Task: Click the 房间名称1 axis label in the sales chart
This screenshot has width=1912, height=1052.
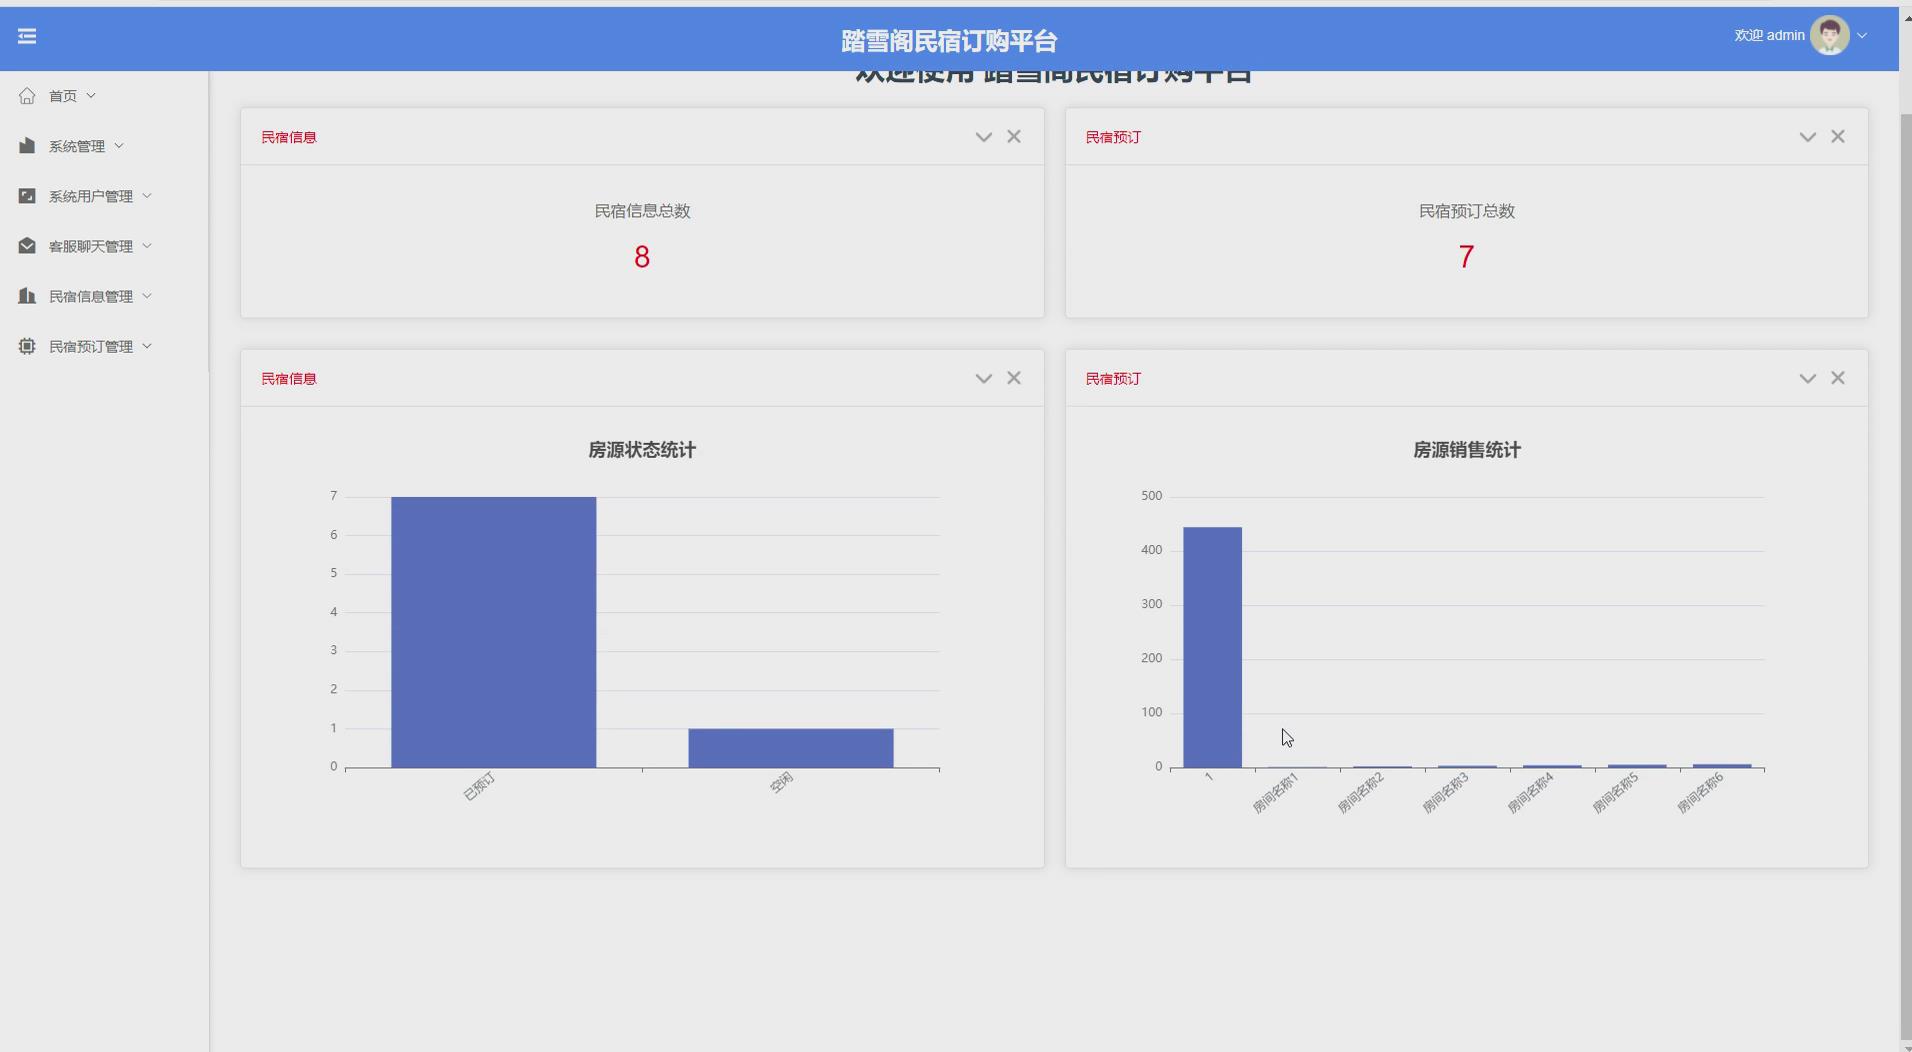Action: (x=1276, y=792)
